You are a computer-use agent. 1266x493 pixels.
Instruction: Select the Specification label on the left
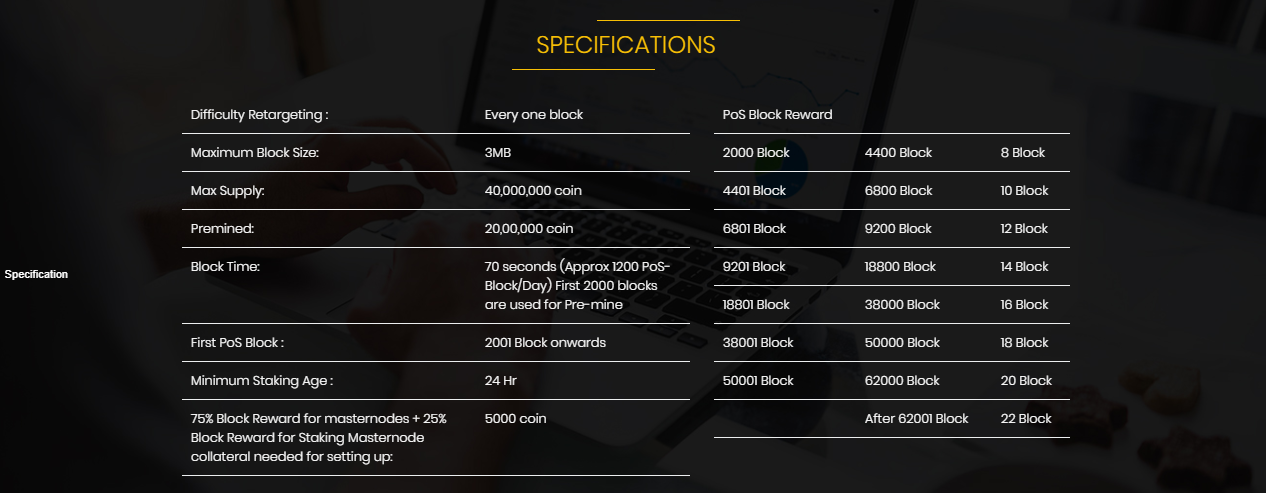click(37, 274)
